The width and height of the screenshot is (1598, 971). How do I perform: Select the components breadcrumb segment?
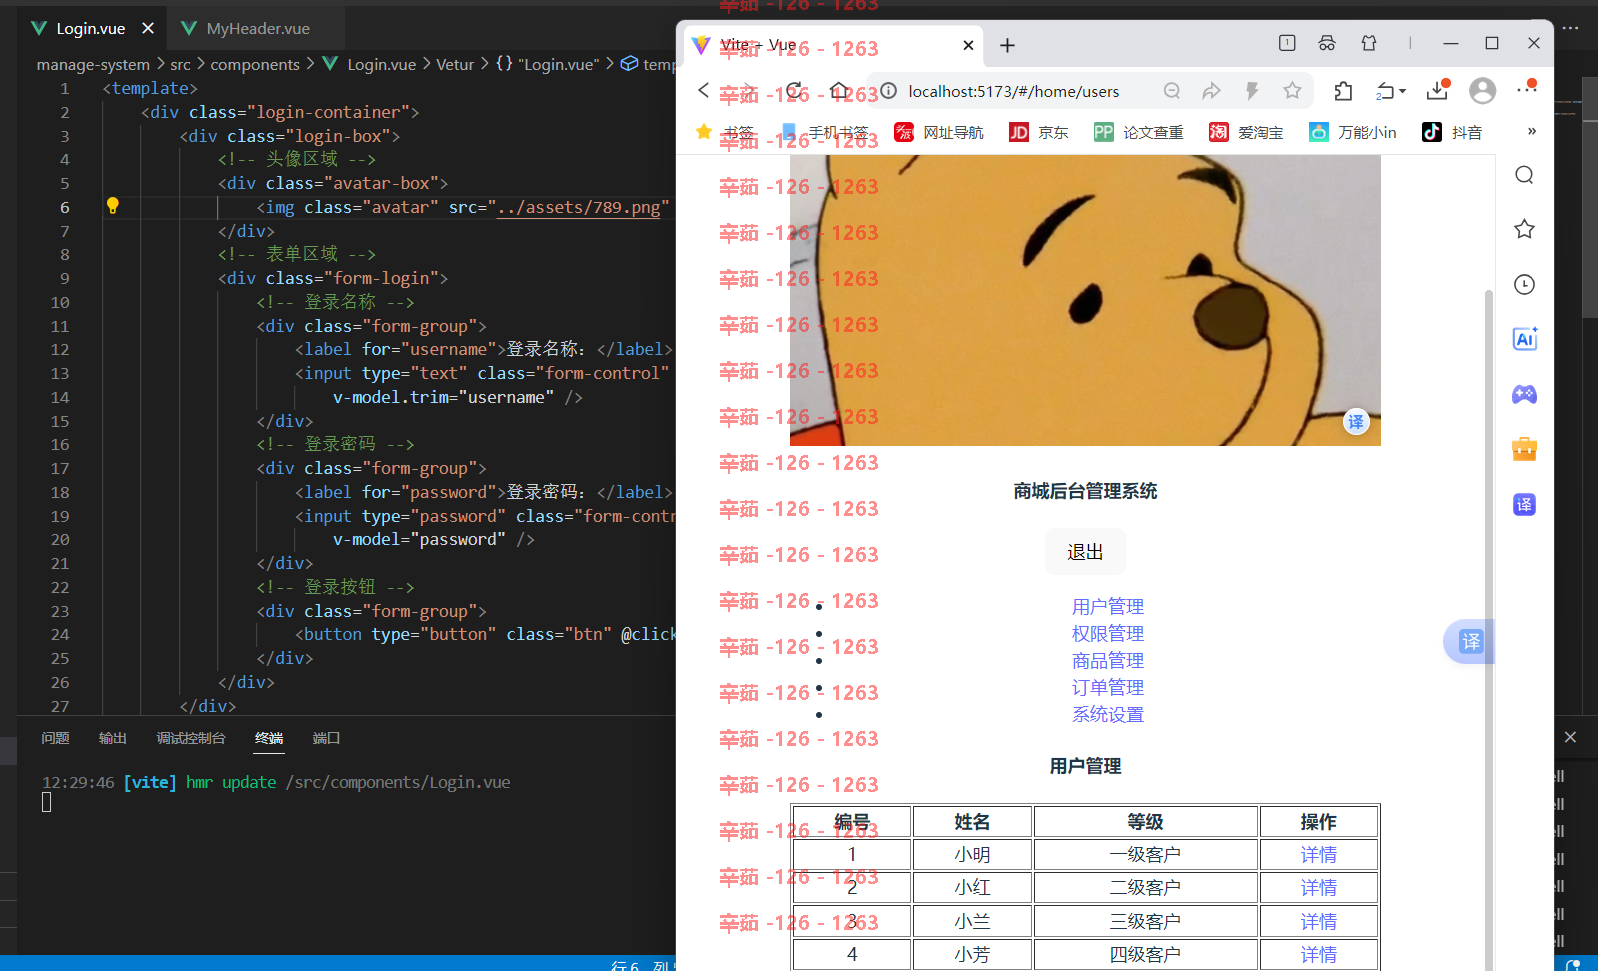255,64
